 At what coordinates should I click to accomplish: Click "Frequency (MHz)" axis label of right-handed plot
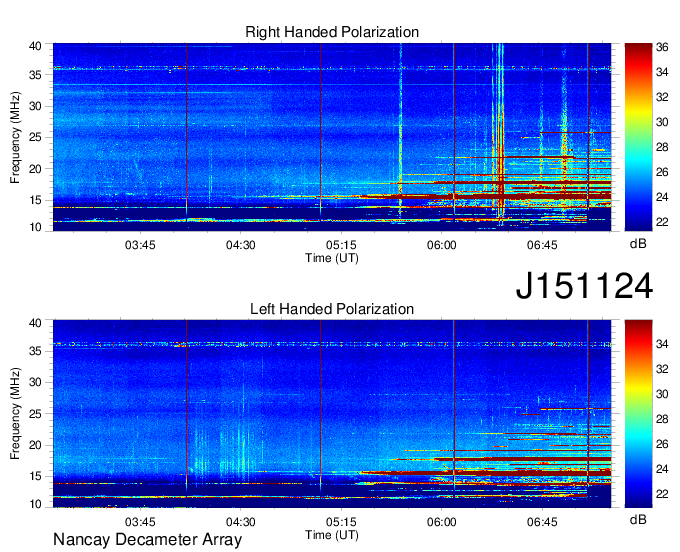coord(15,137)
